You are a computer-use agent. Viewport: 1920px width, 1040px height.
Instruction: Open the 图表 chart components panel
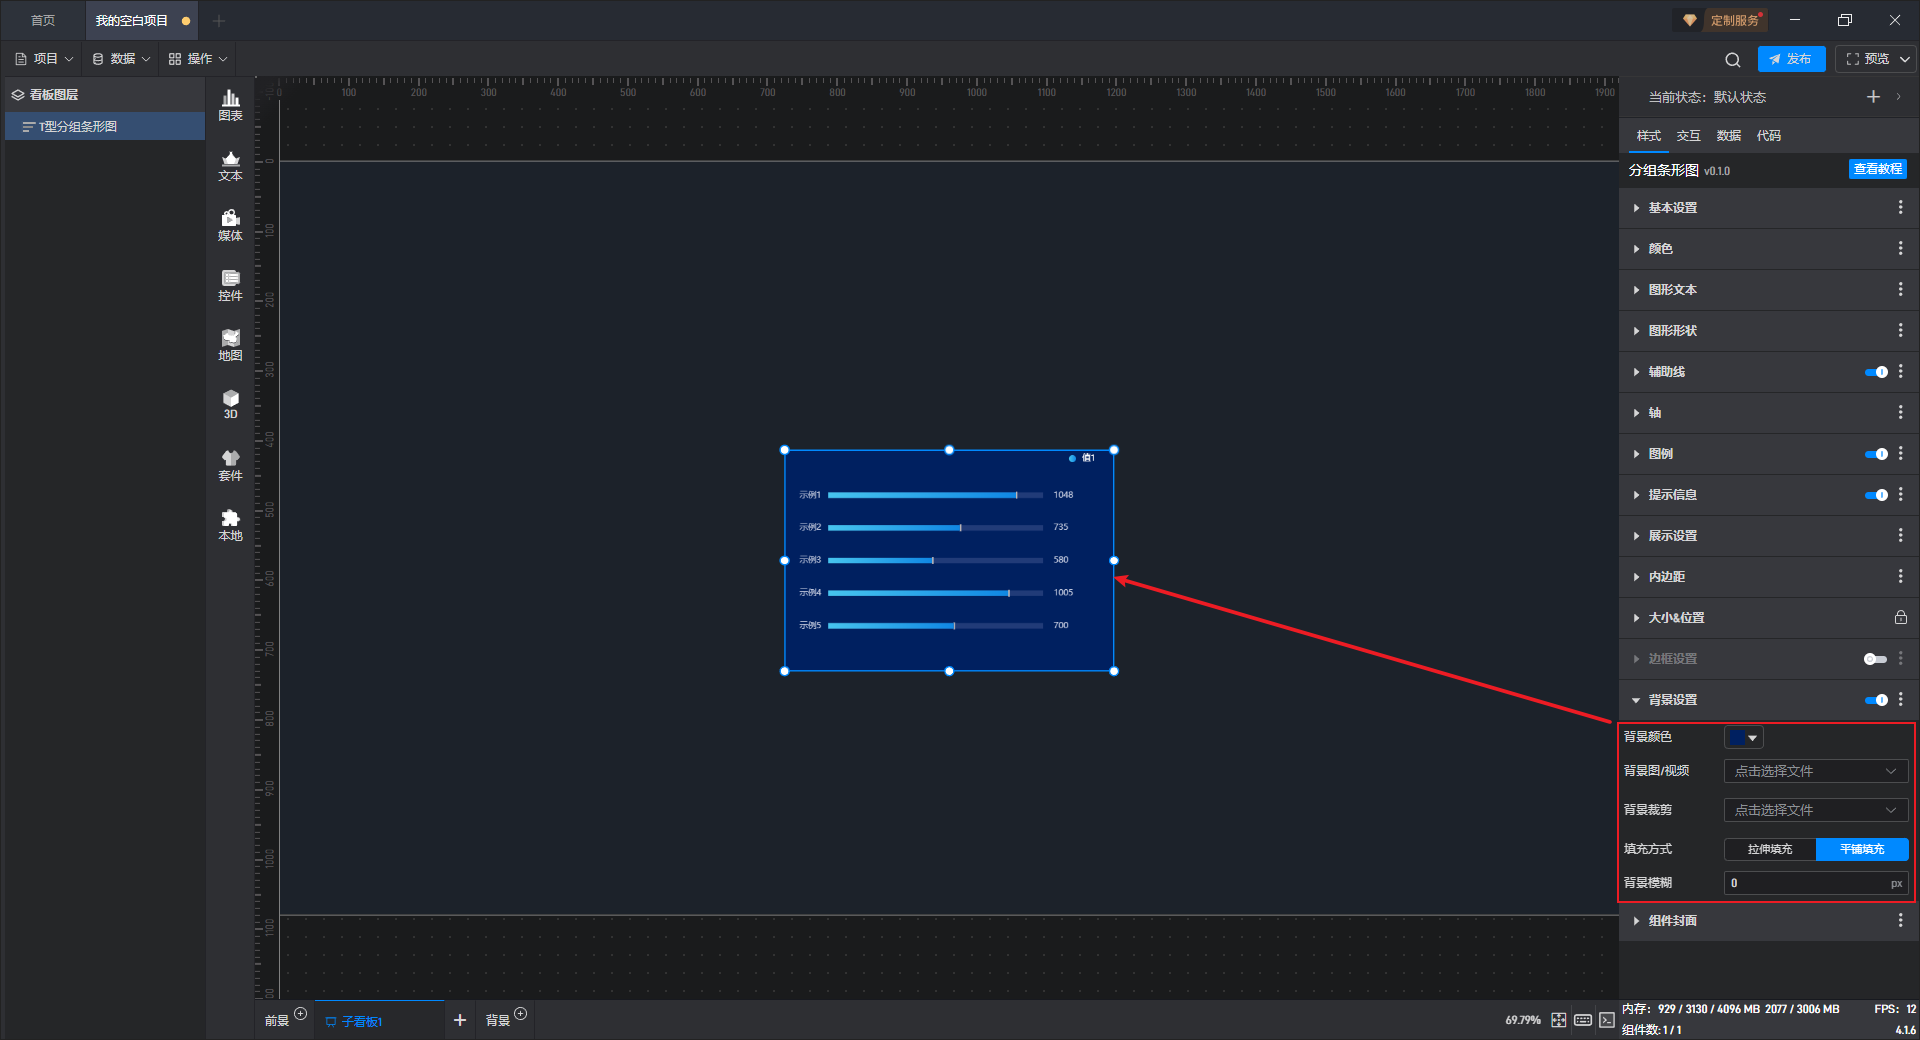(x=230, y=105)
